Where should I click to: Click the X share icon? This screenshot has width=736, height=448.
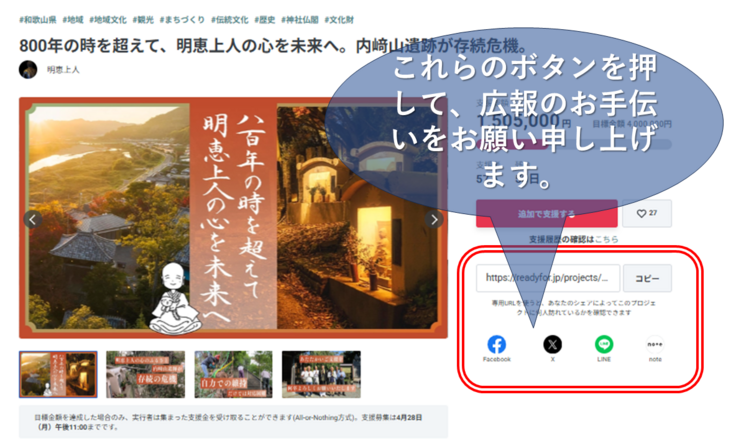(552, 345)
